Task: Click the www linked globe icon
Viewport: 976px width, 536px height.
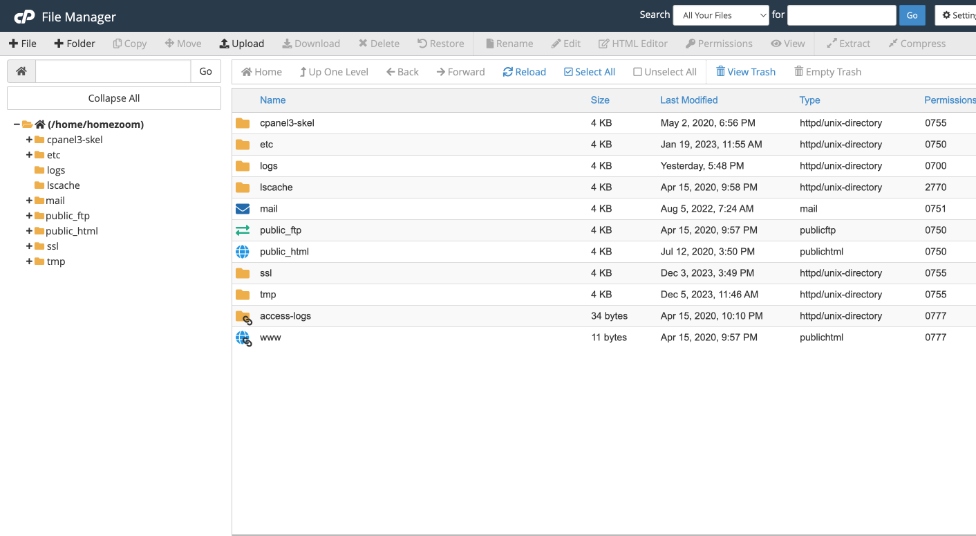Action: [x=243, y=338]
